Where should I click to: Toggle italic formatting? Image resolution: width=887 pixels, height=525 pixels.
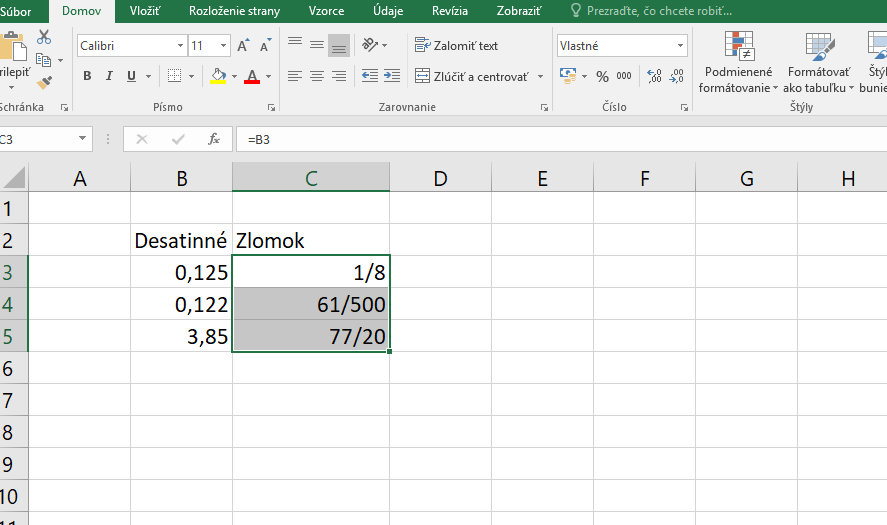(110, 76)
